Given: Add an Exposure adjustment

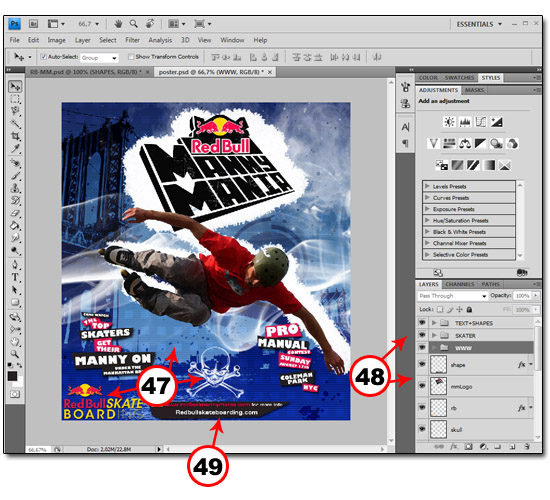Looking at the screenshot, I should (x=497, y=122).
